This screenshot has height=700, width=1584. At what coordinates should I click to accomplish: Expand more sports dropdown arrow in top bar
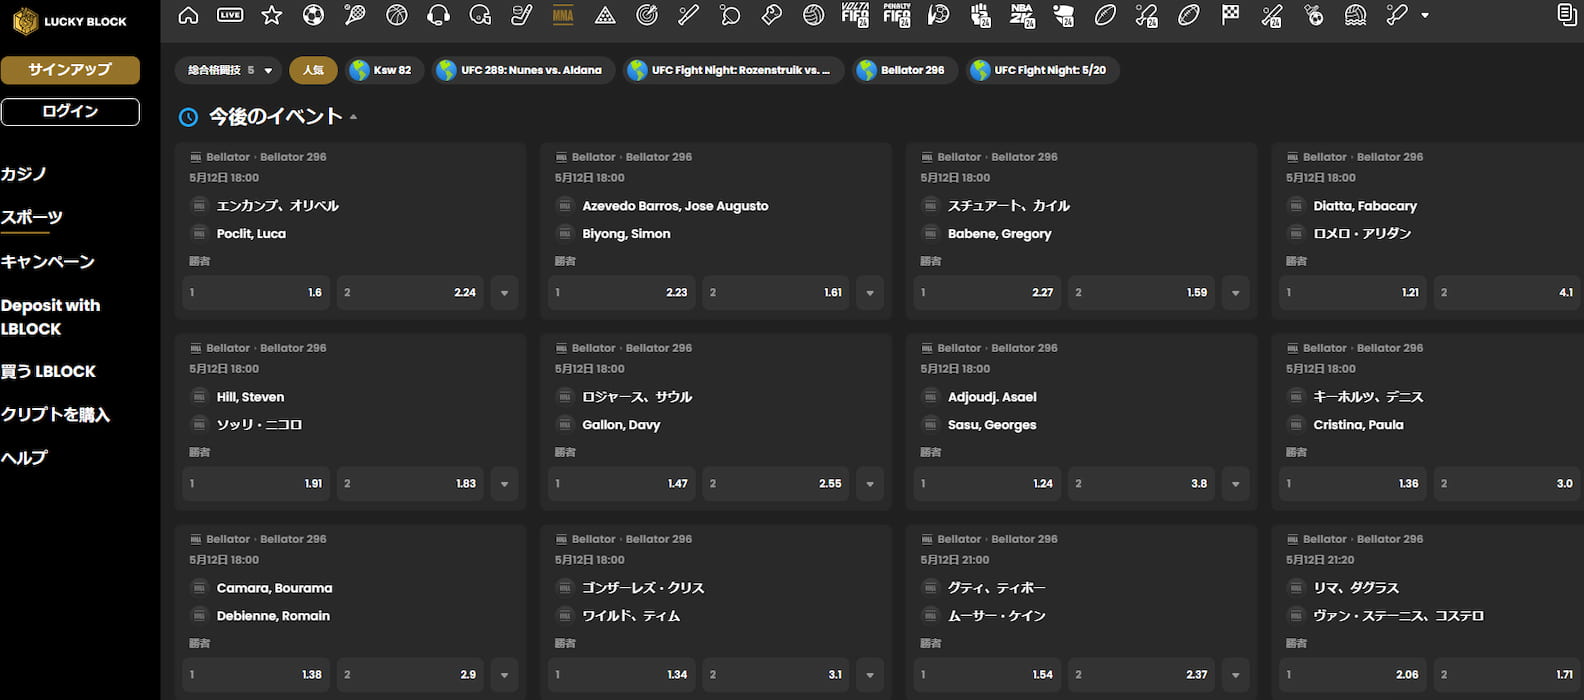1425,16
